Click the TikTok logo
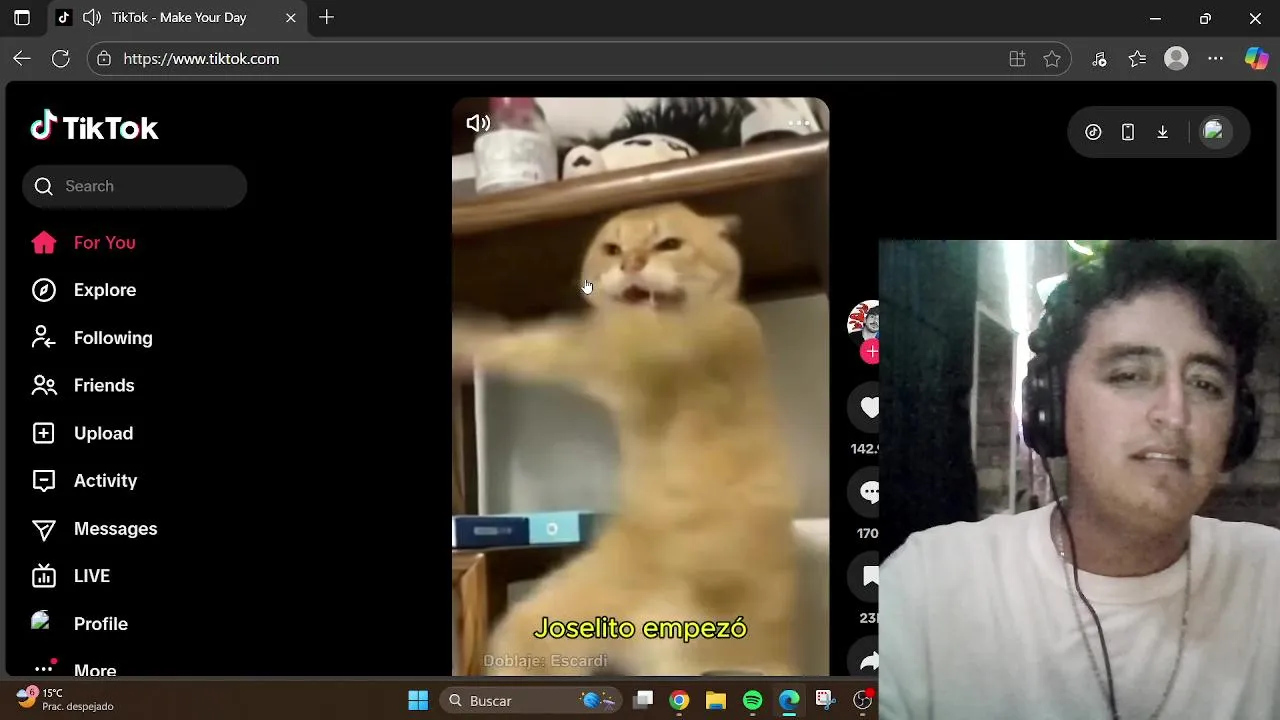Screen dimensions: 1280x720 tap(94, 127)
